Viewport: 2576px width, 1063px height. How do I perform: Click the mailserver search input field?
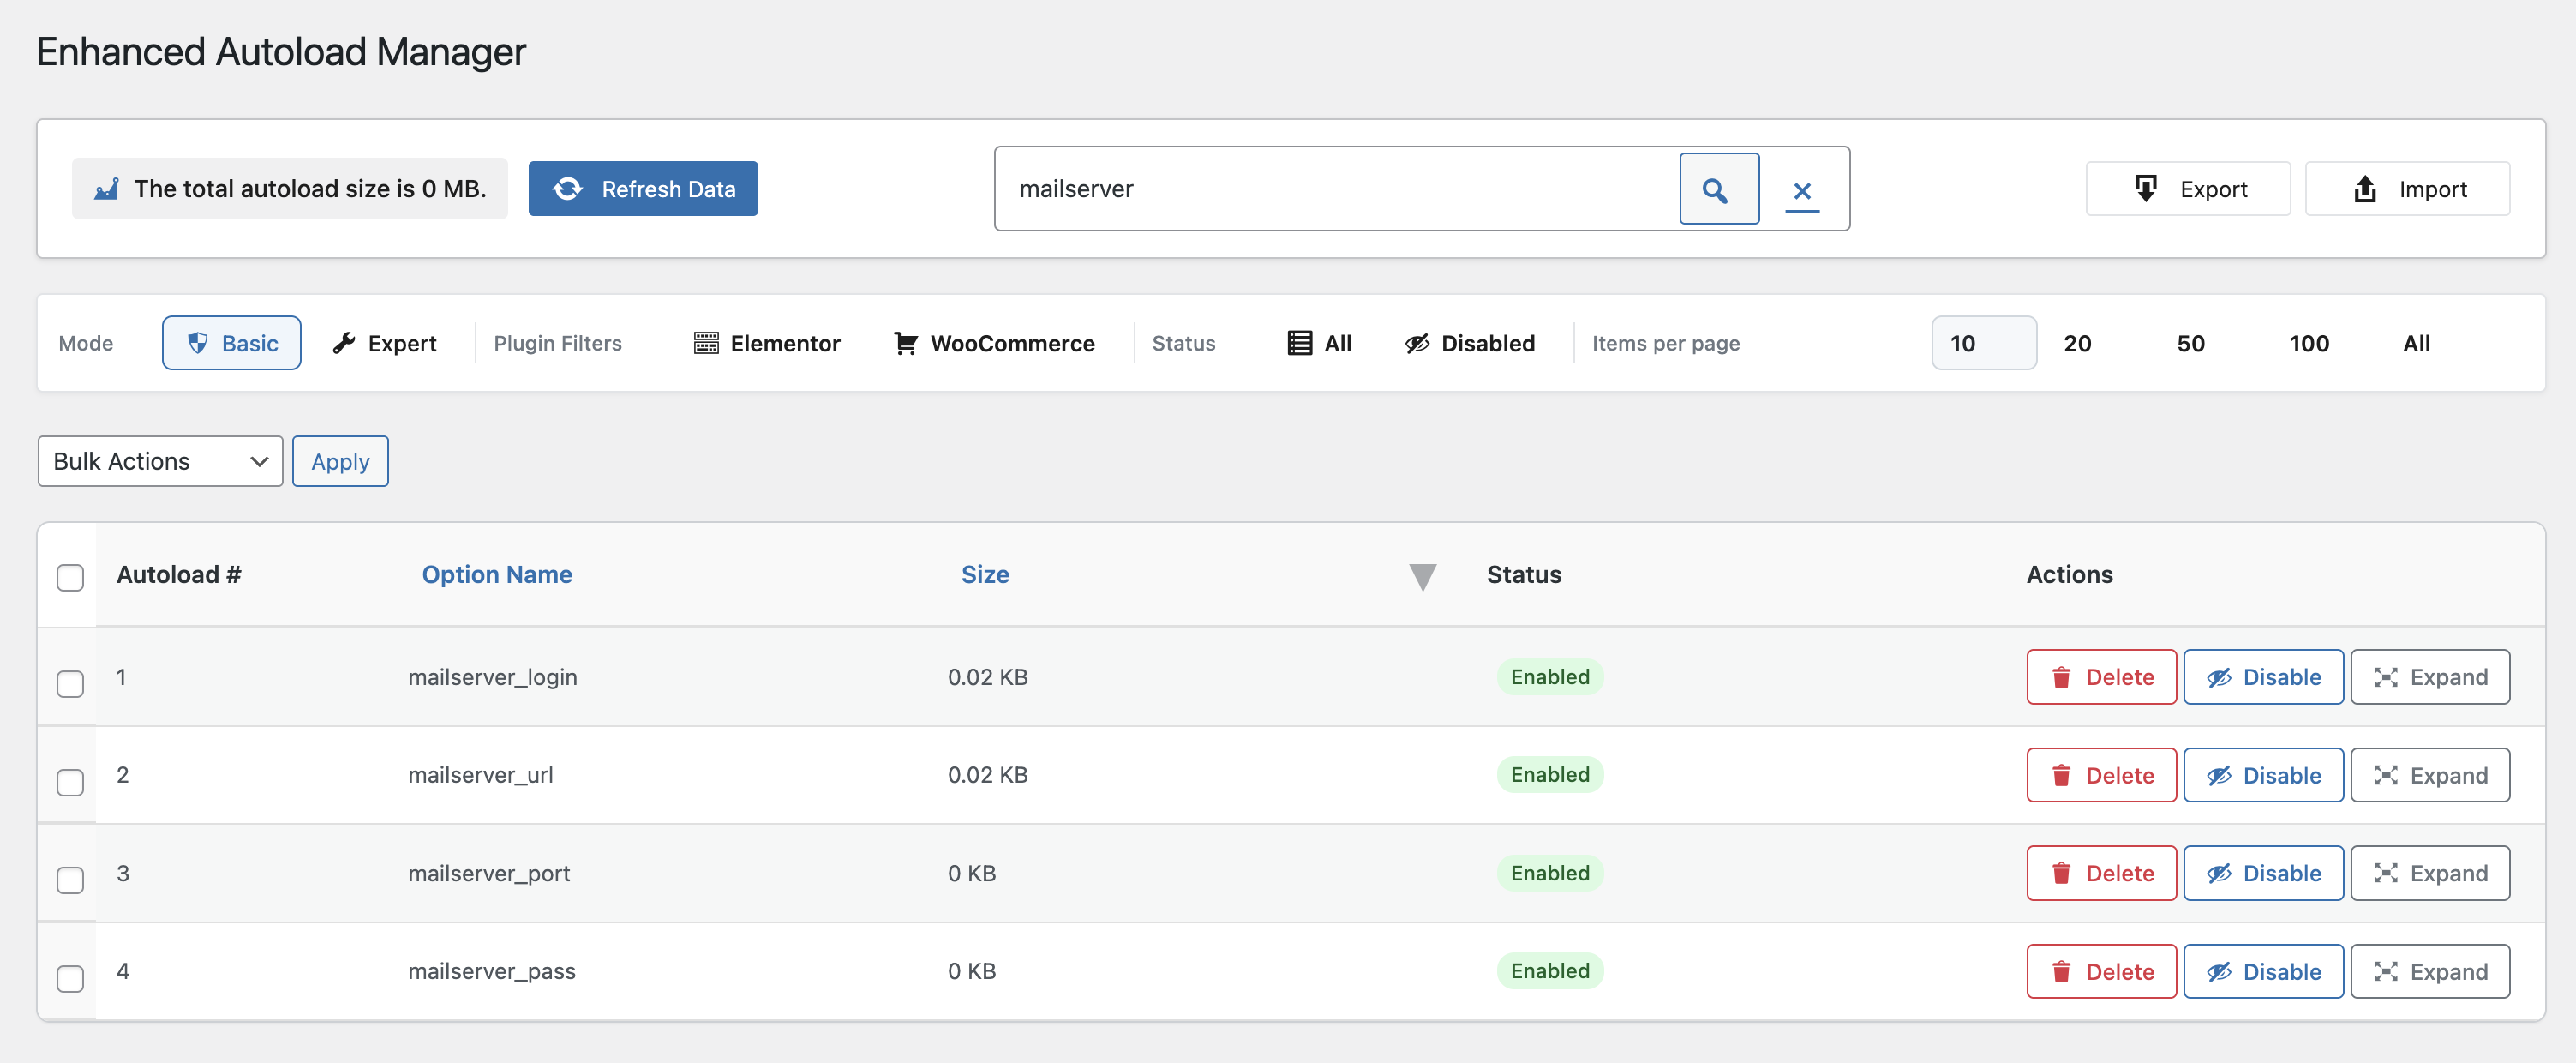click(1338, 189)
